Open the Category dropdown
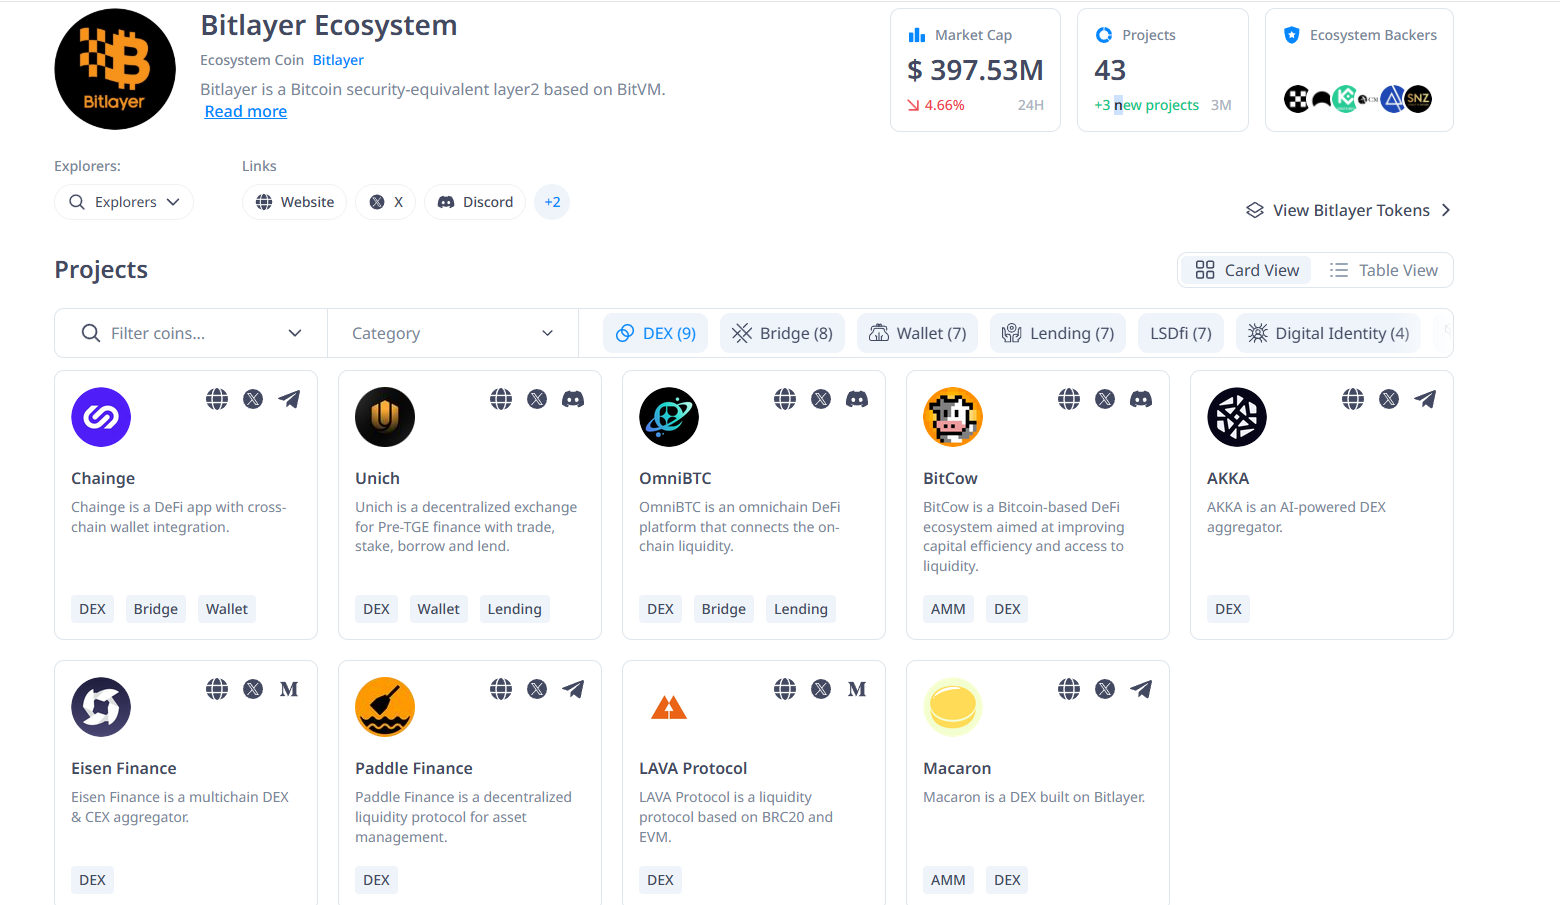The width and height of the screenshot is (1560, 905). click(x=452, y=333)
